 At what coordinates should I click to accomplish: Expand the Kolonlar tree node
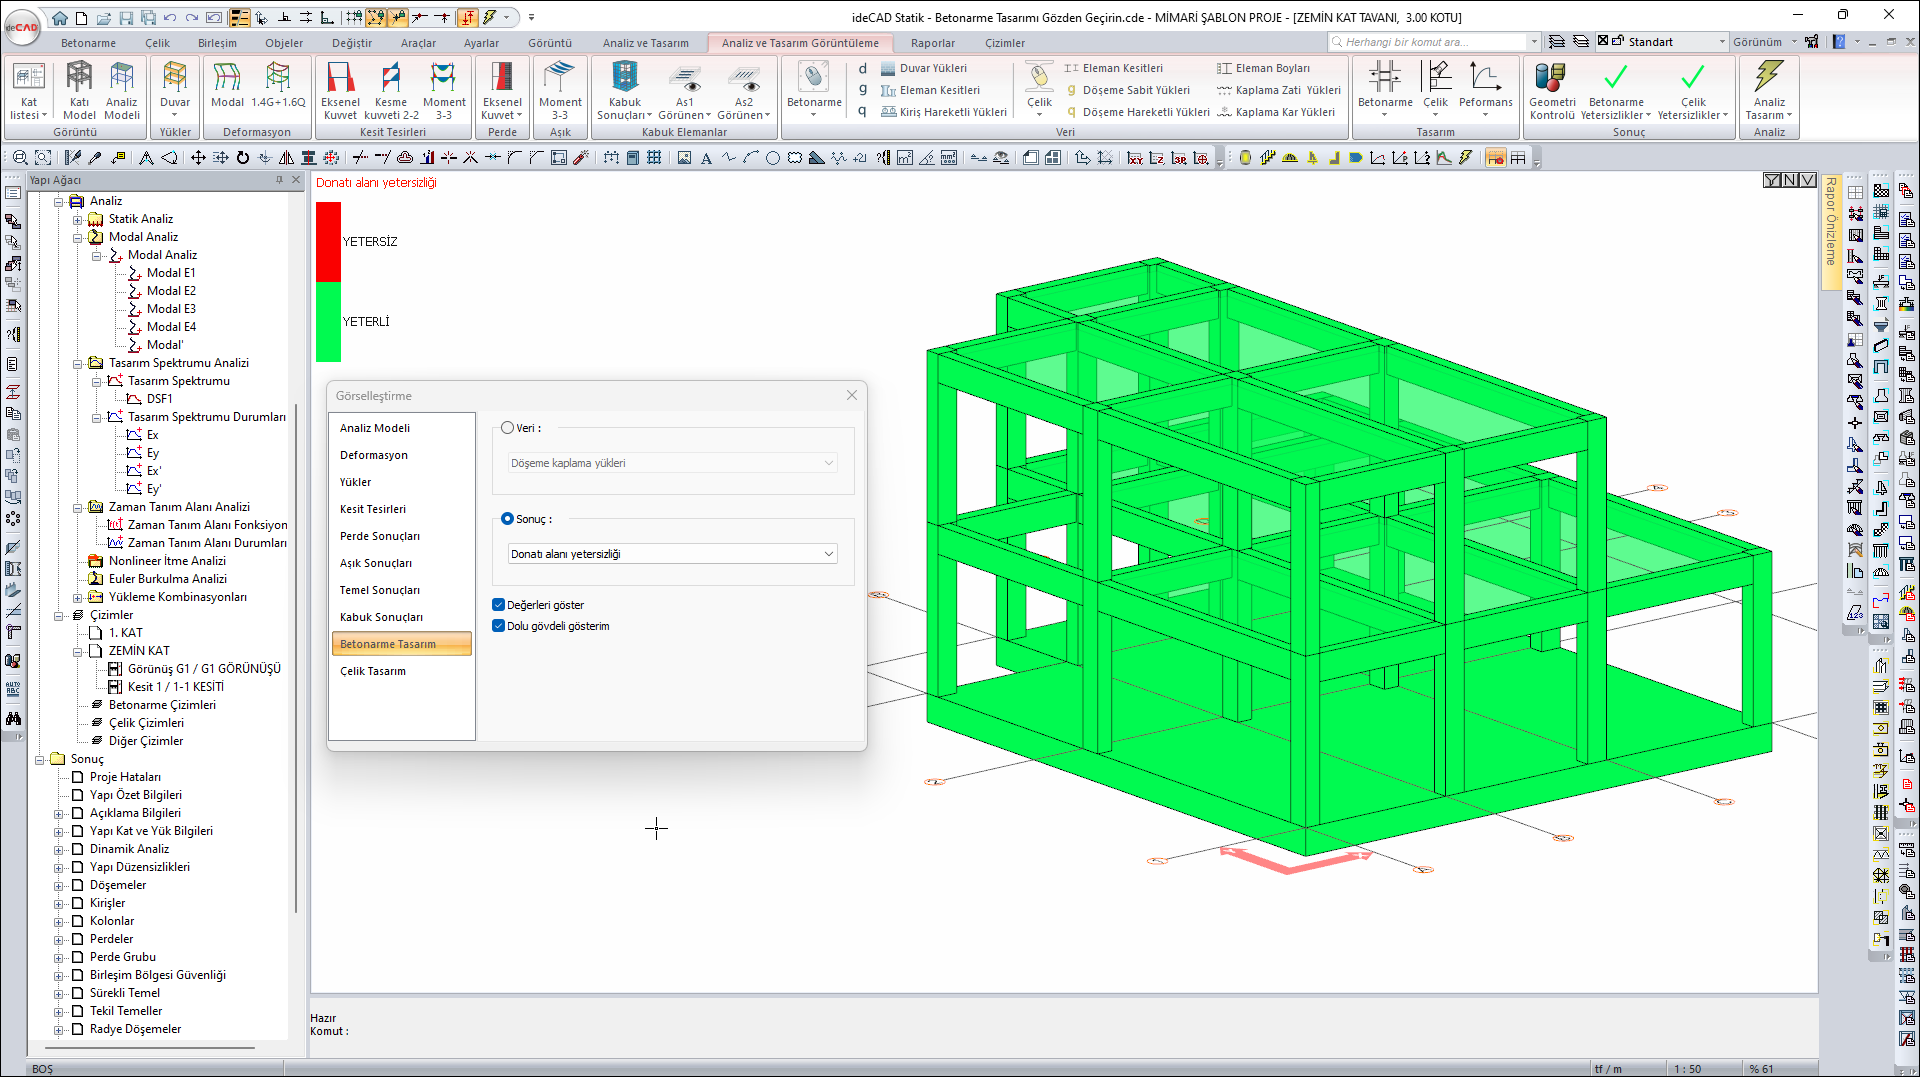coord(59,921)
